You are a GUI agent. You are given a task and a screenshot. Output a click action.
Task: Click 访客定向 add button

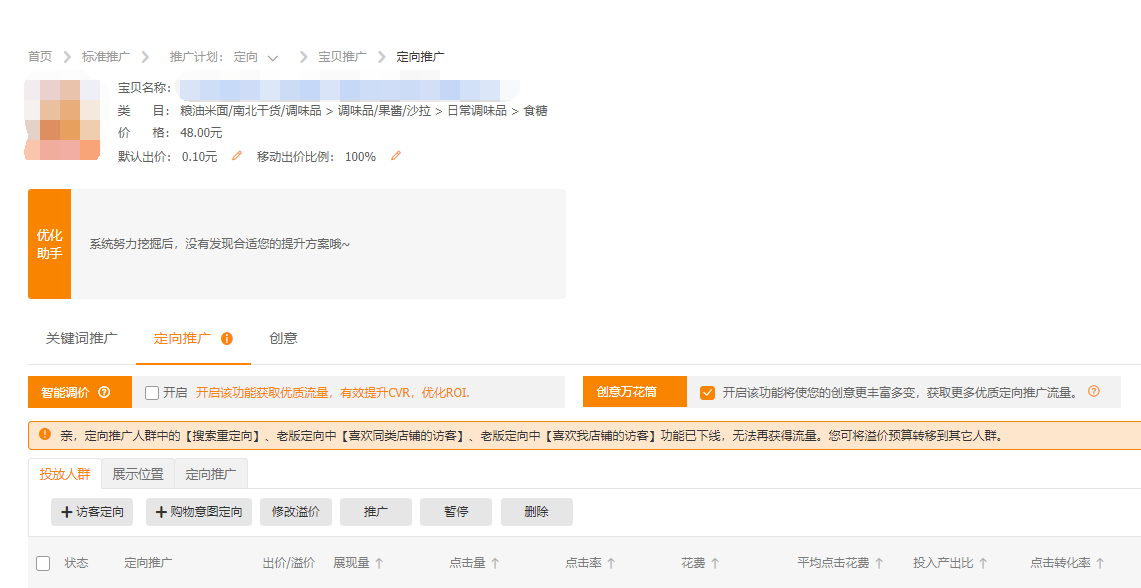click(x=92, y=512)
